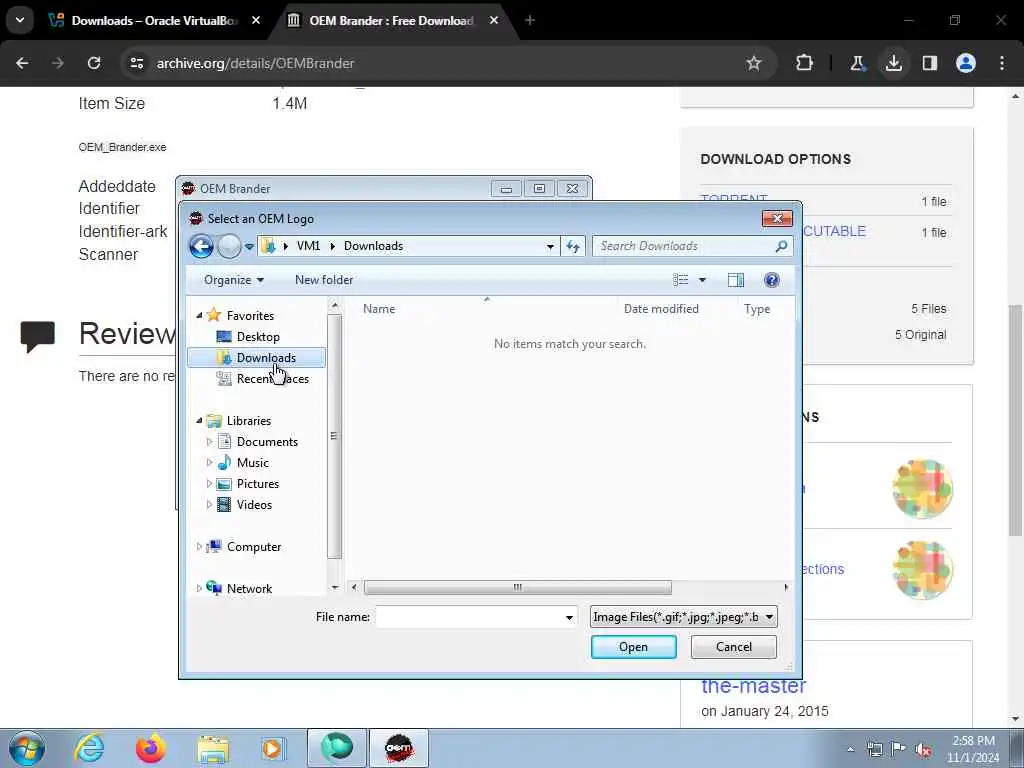
Task: Open the Organize menu
Action: 233,280
